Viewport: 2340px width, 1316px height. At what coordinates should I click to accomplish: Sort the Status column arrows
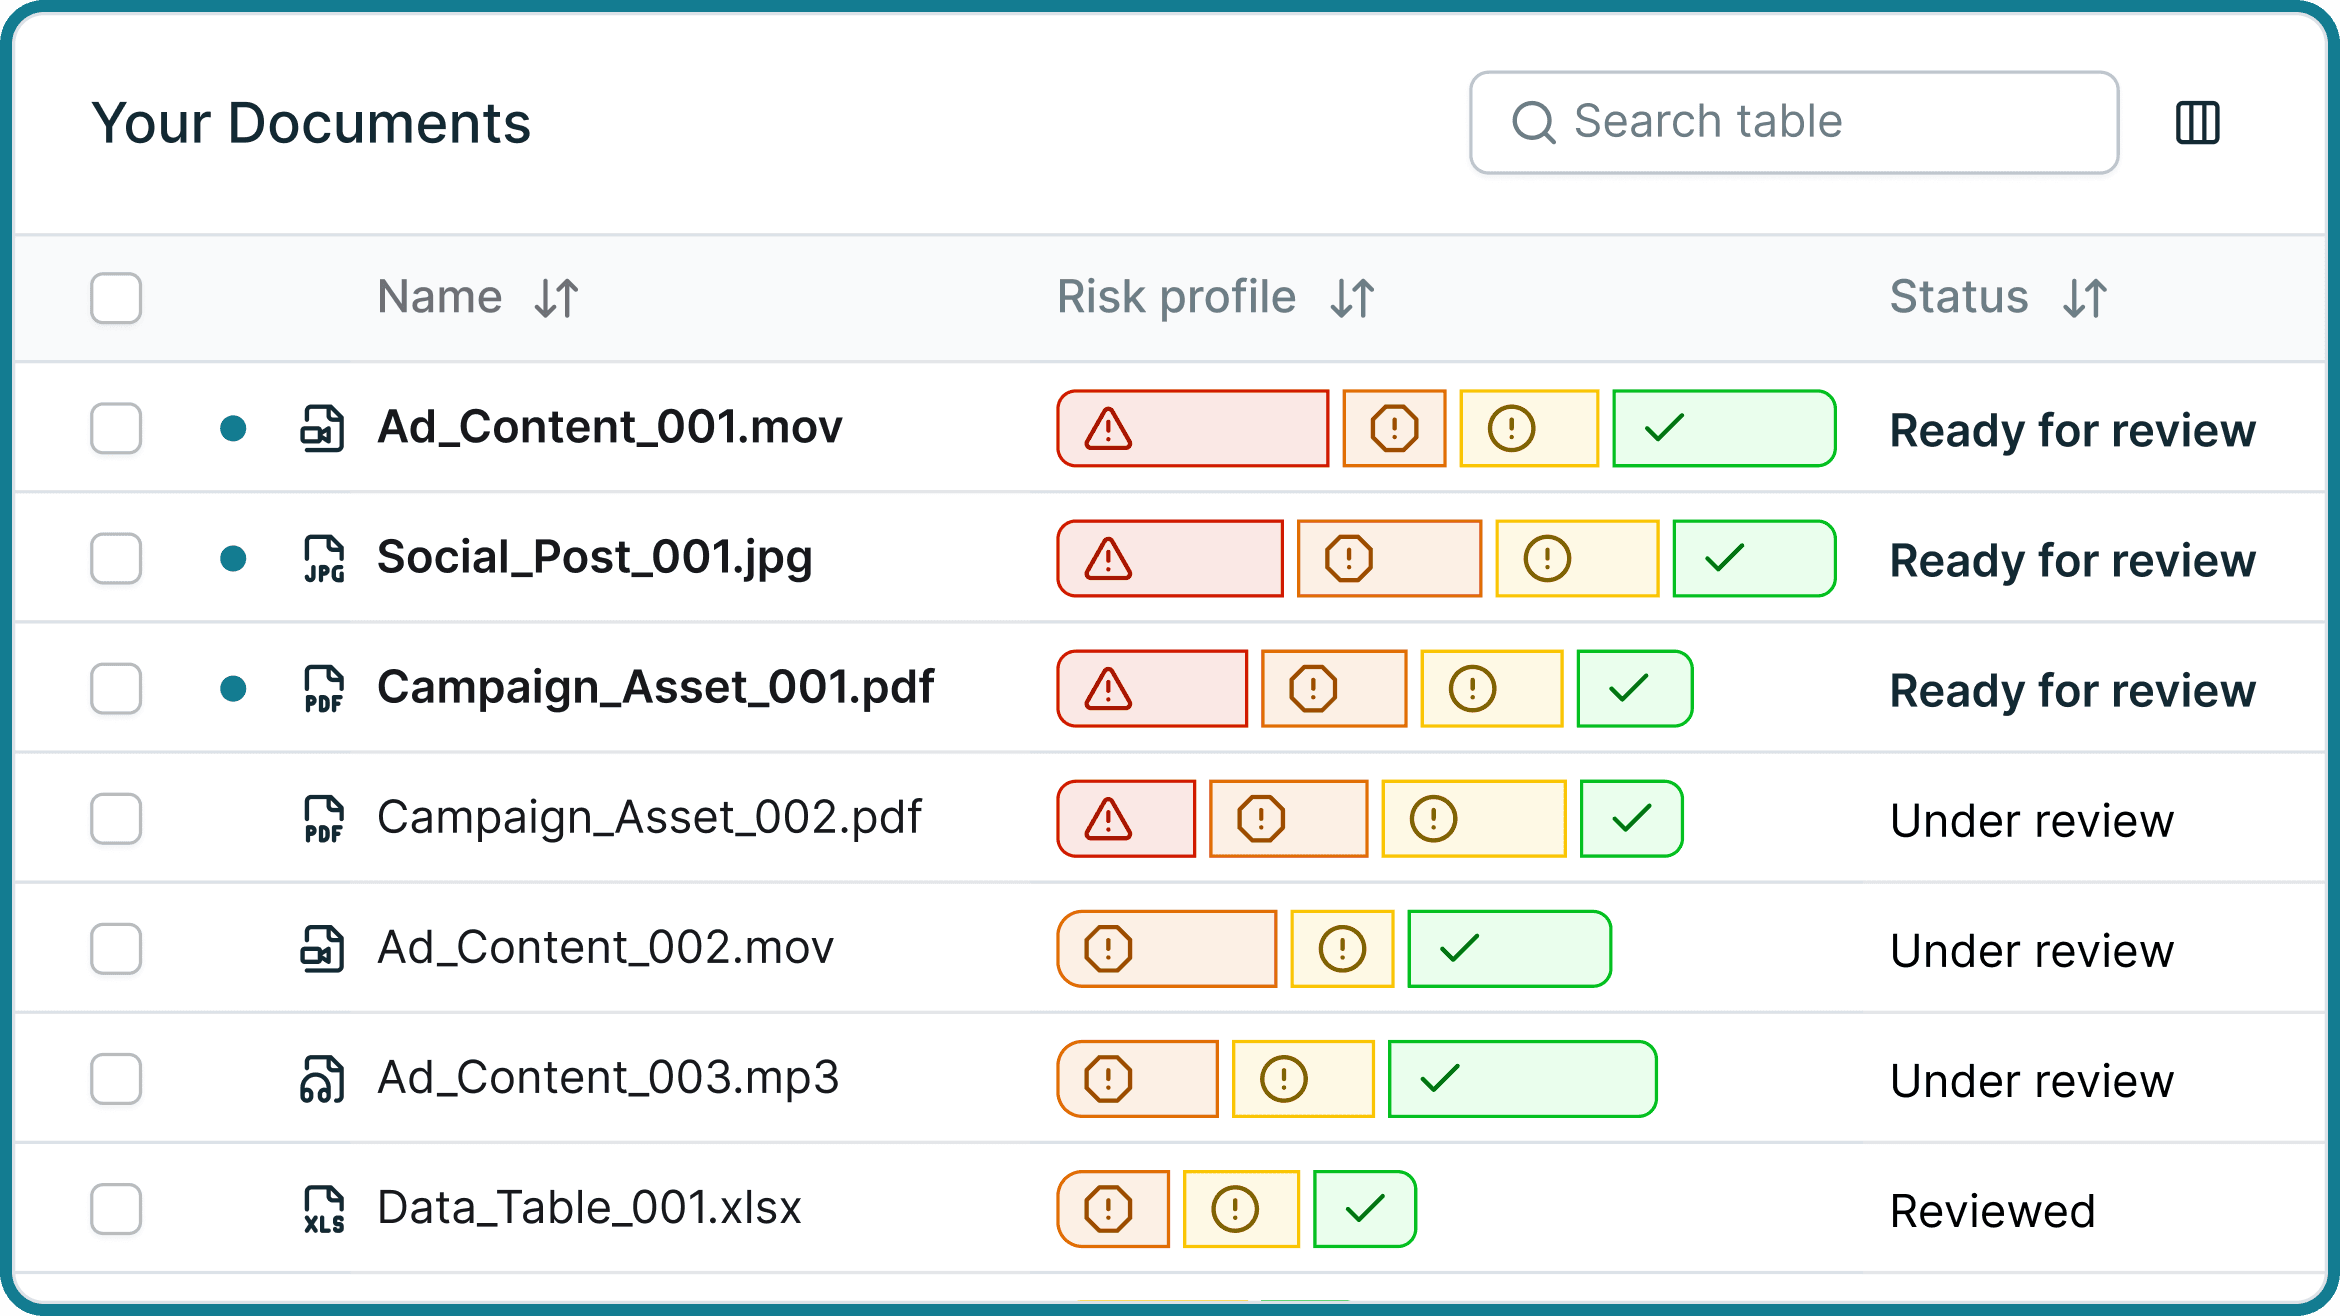tap(2085, 298)
